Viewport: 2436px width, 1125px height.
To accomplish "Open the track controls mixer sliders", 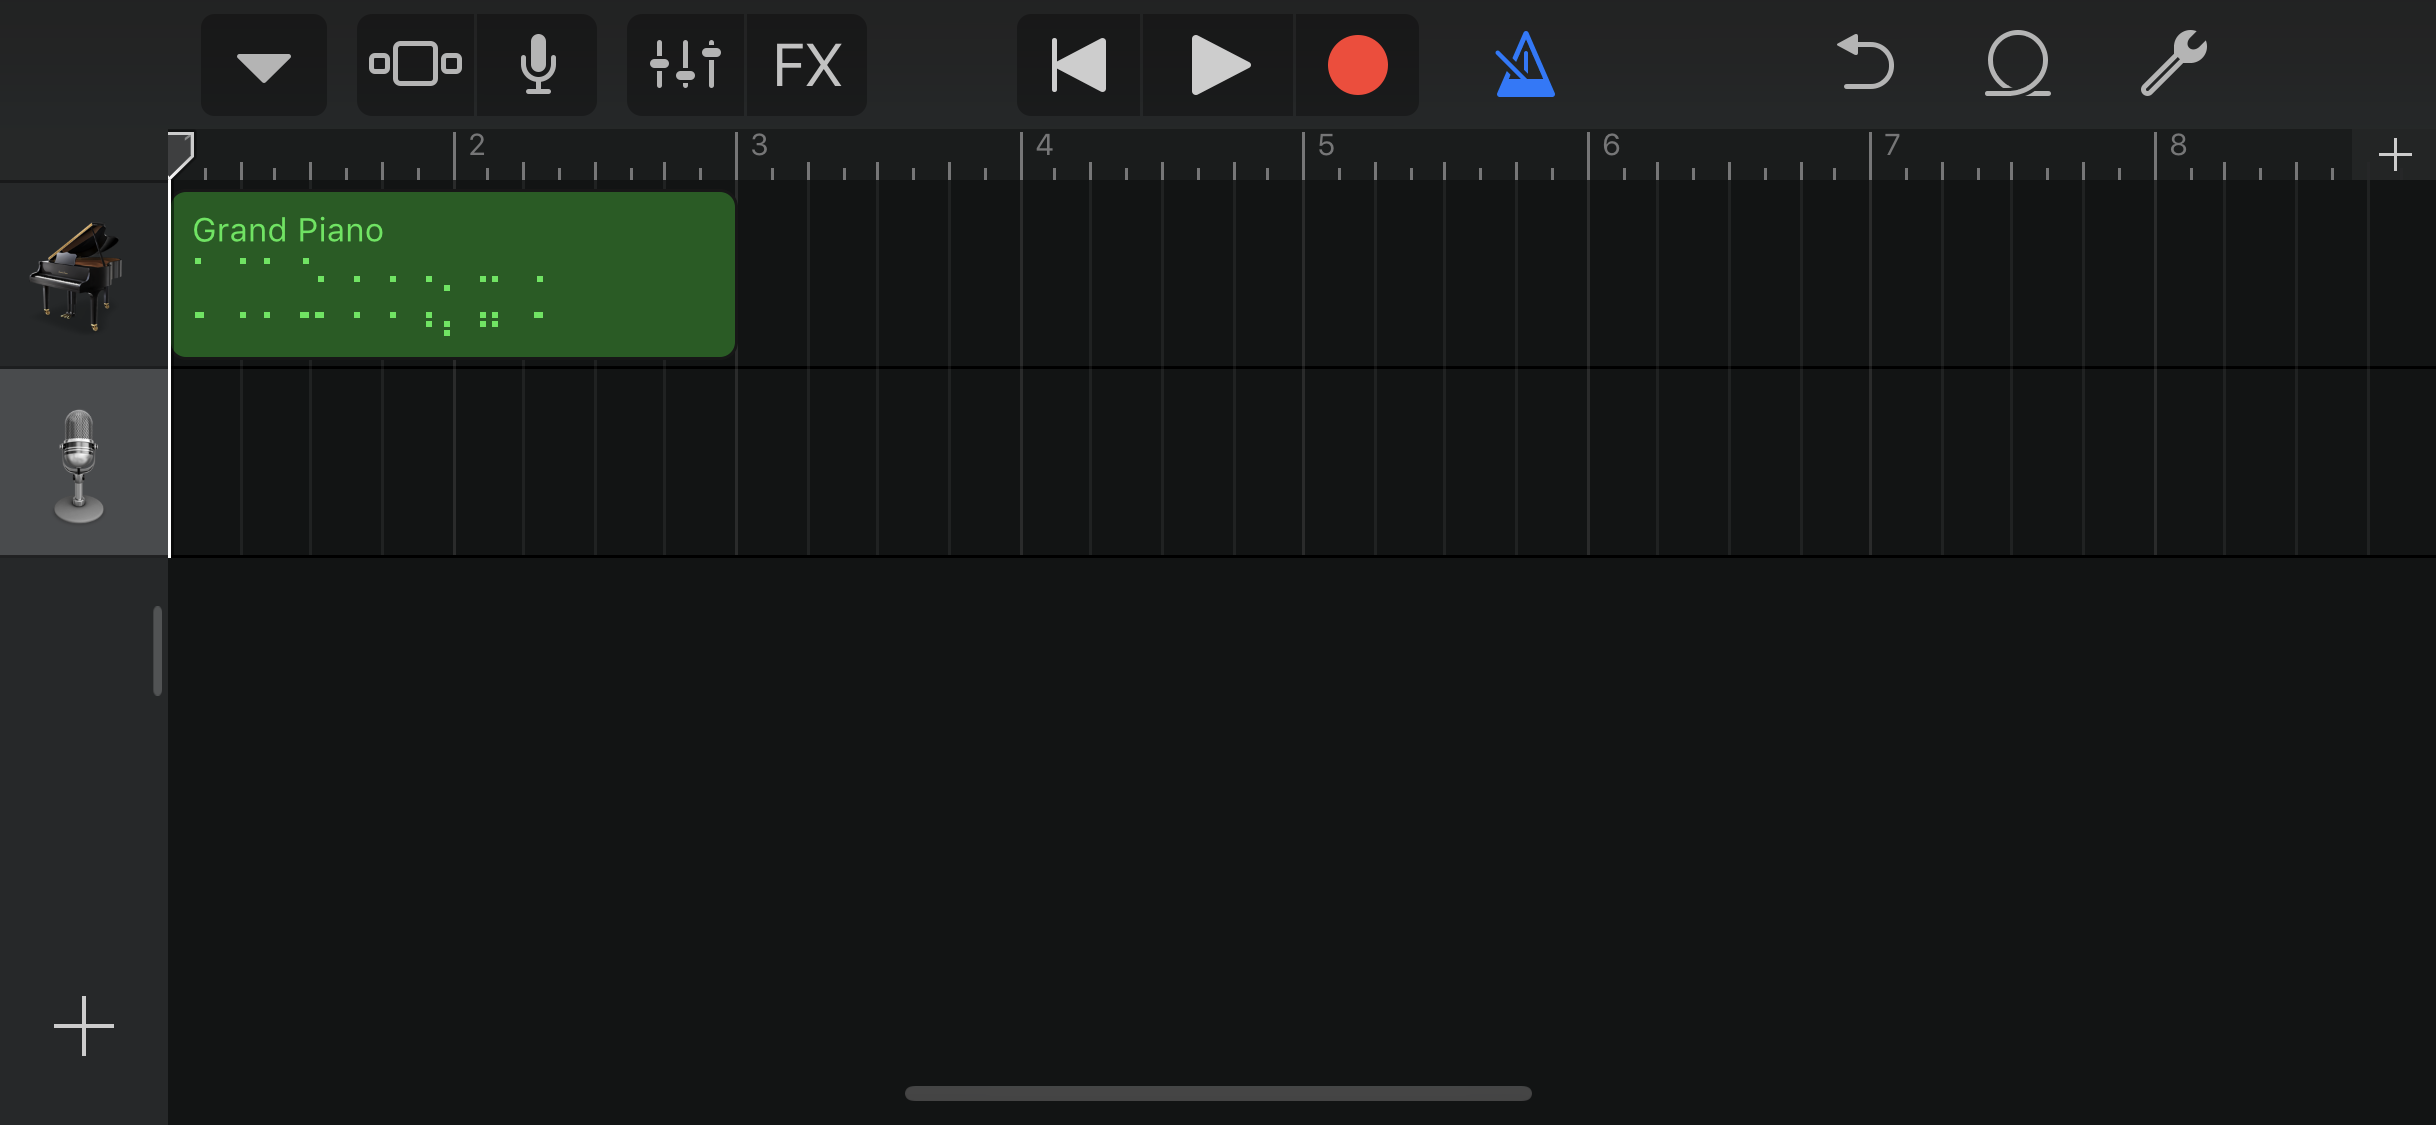I will click(x=685, y=65).
